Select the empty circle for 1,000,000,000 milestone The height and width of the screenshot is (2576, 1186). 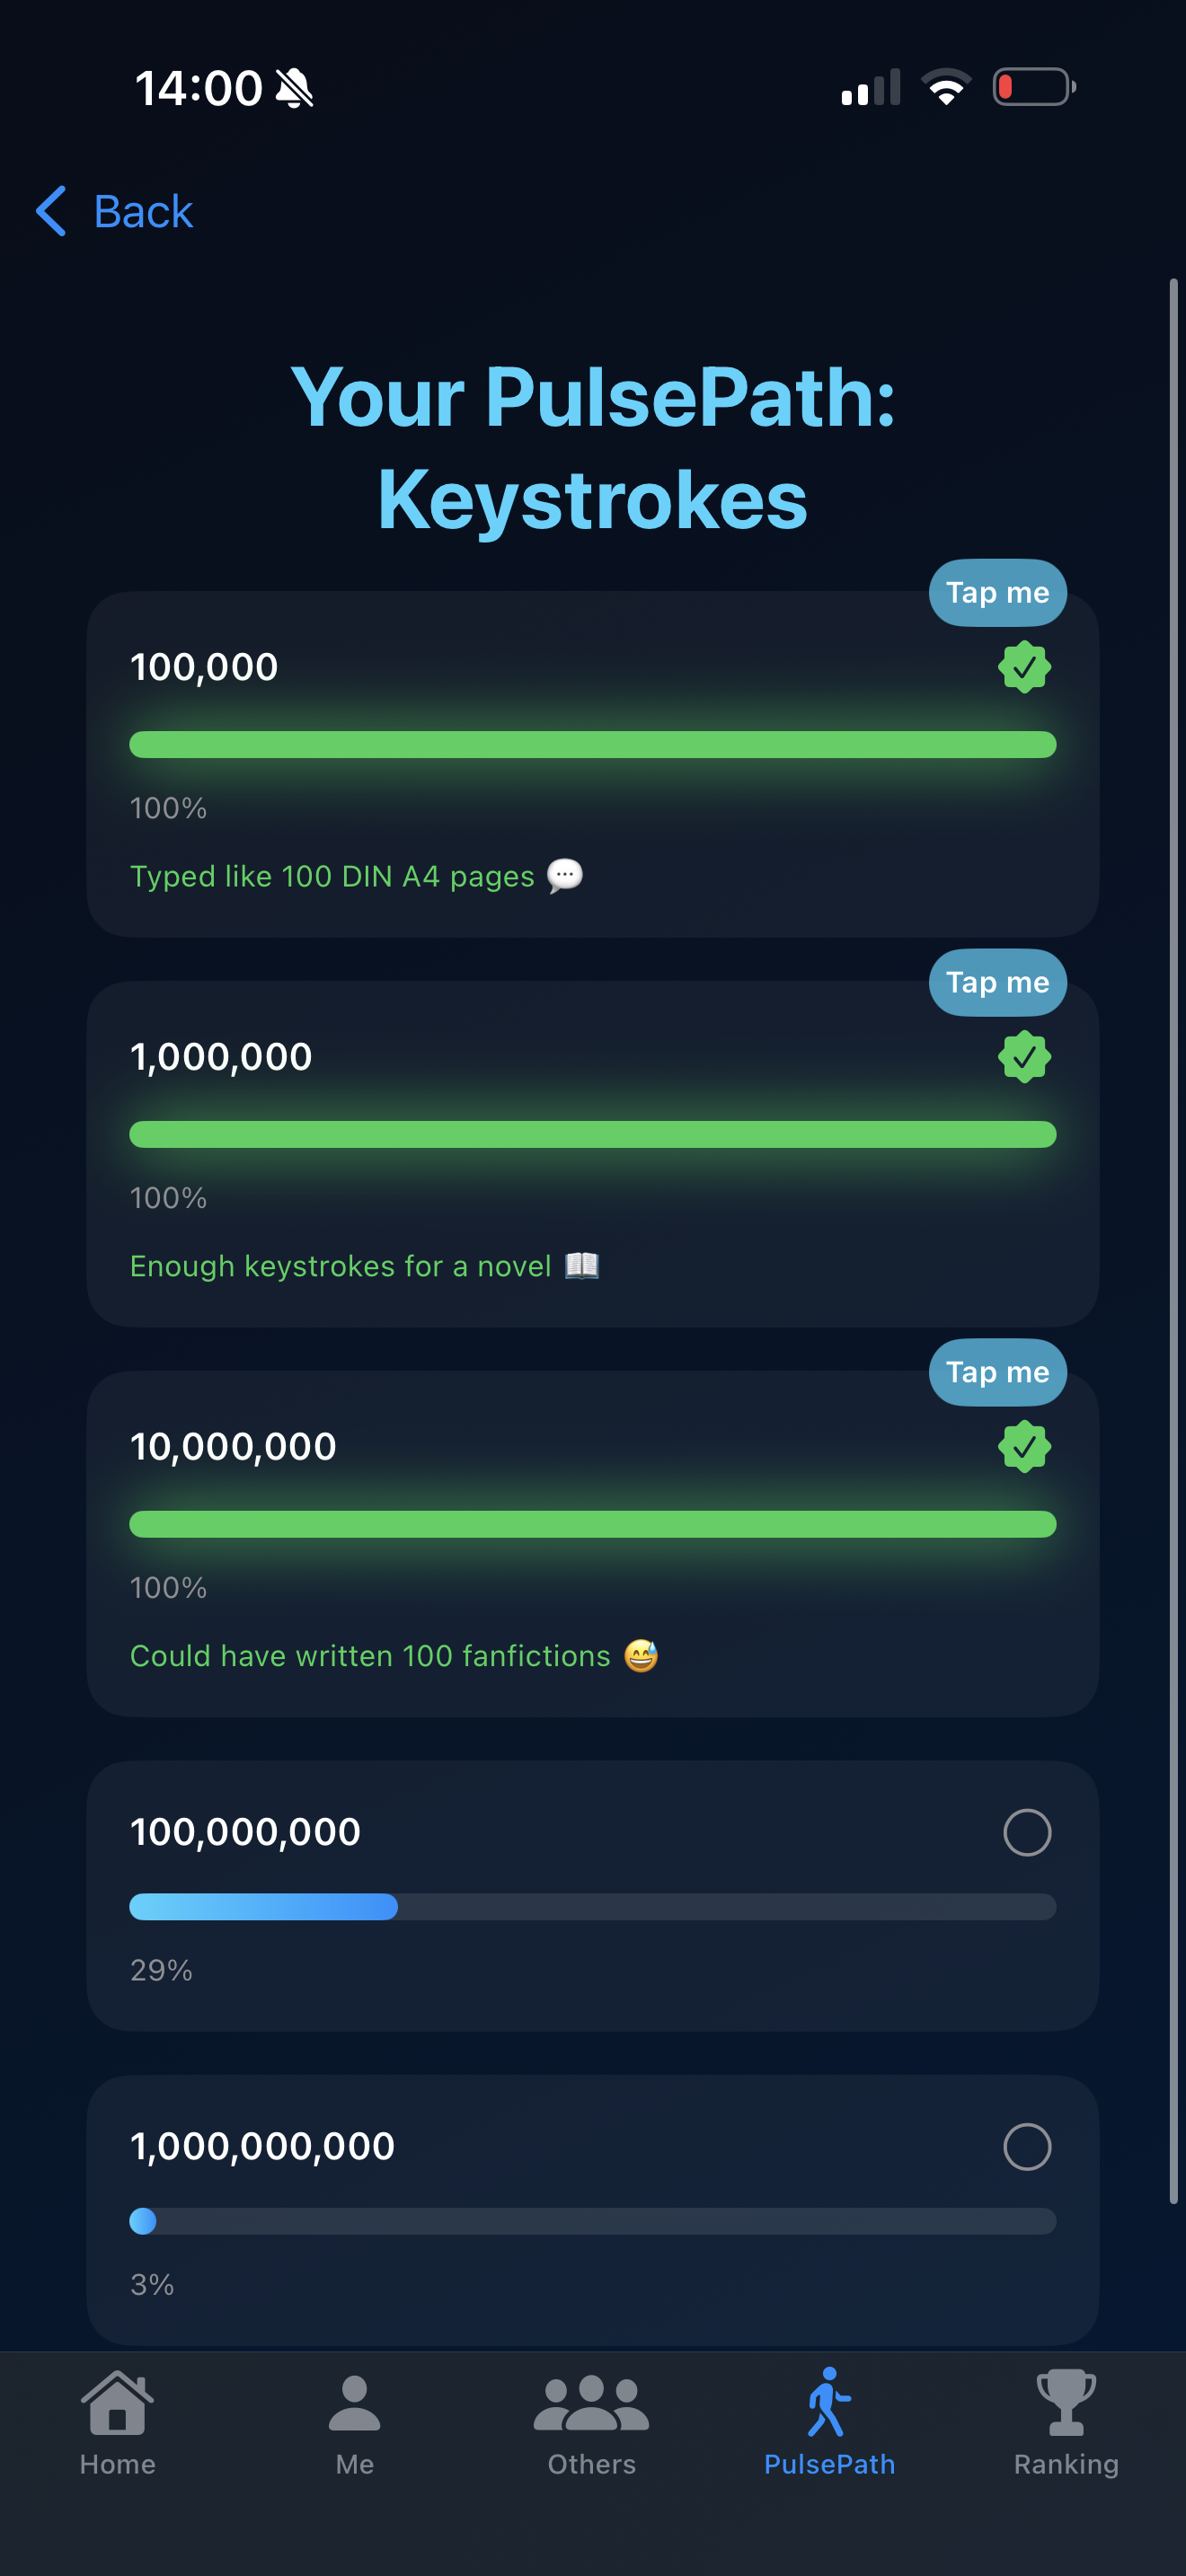pyautogui.click(x=1027, y=2146)
